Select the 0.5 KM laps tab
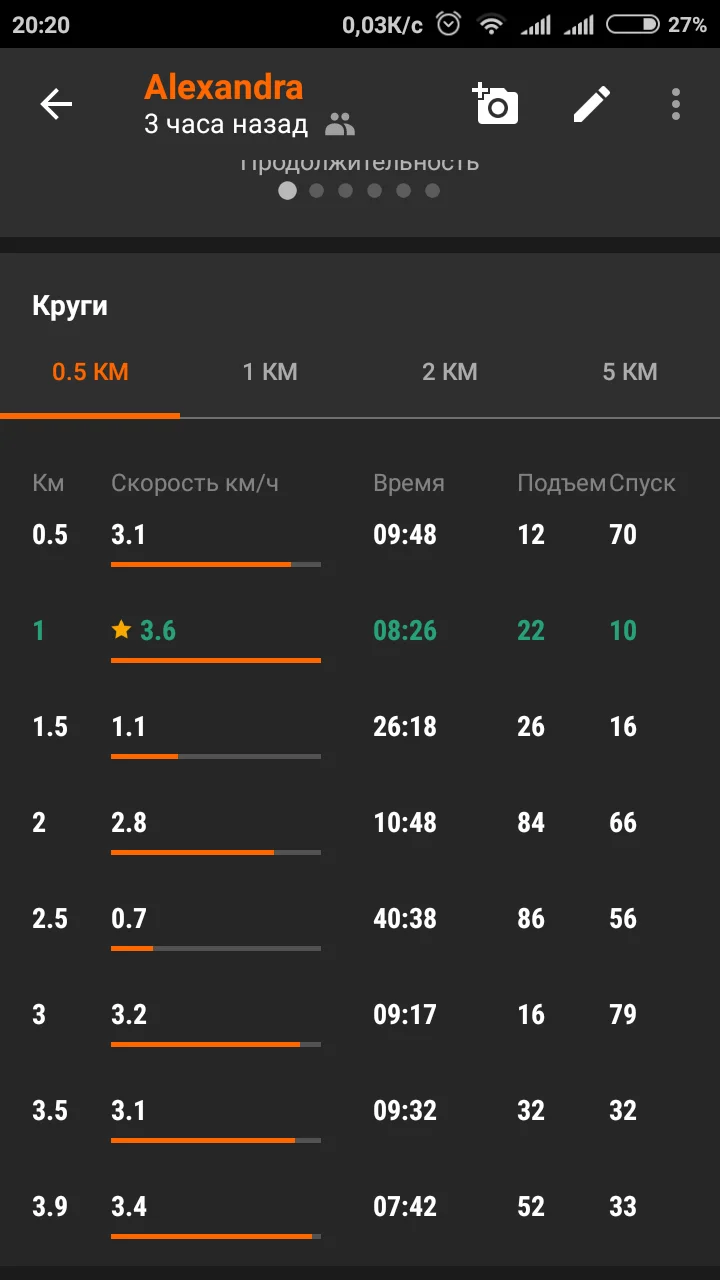720x1280 pixels. [90, 372]
